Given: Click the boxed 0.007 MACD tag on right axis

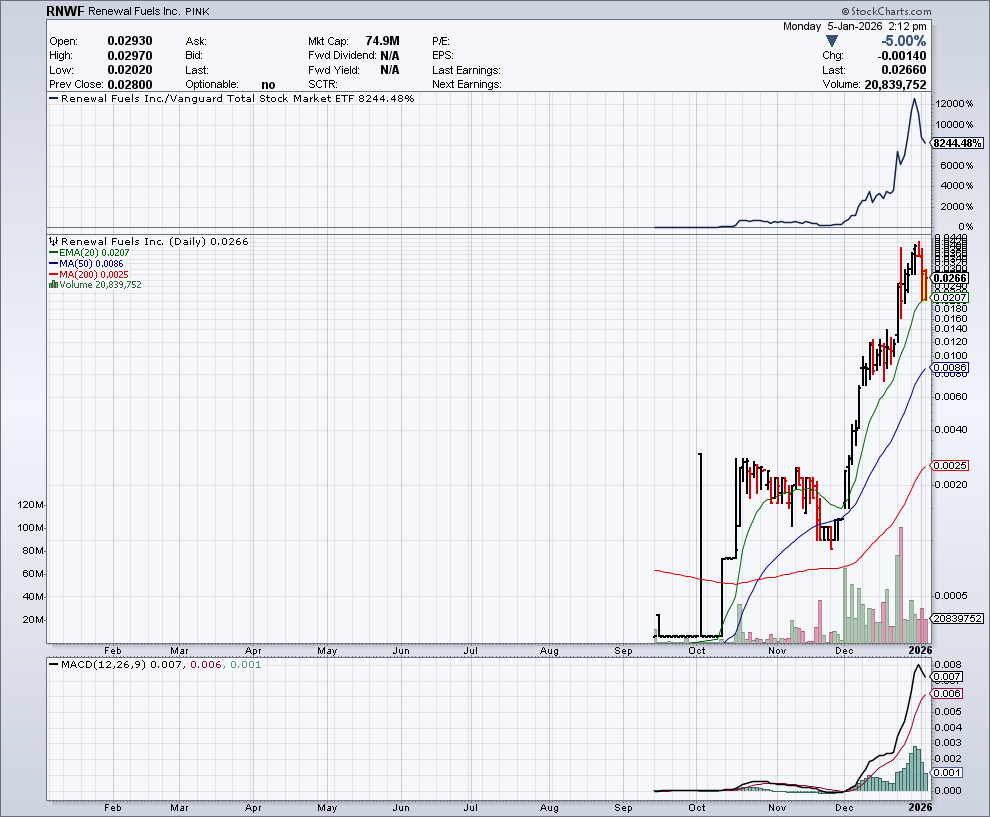Looking at the screenshot, I should click(x=948, y=677).
